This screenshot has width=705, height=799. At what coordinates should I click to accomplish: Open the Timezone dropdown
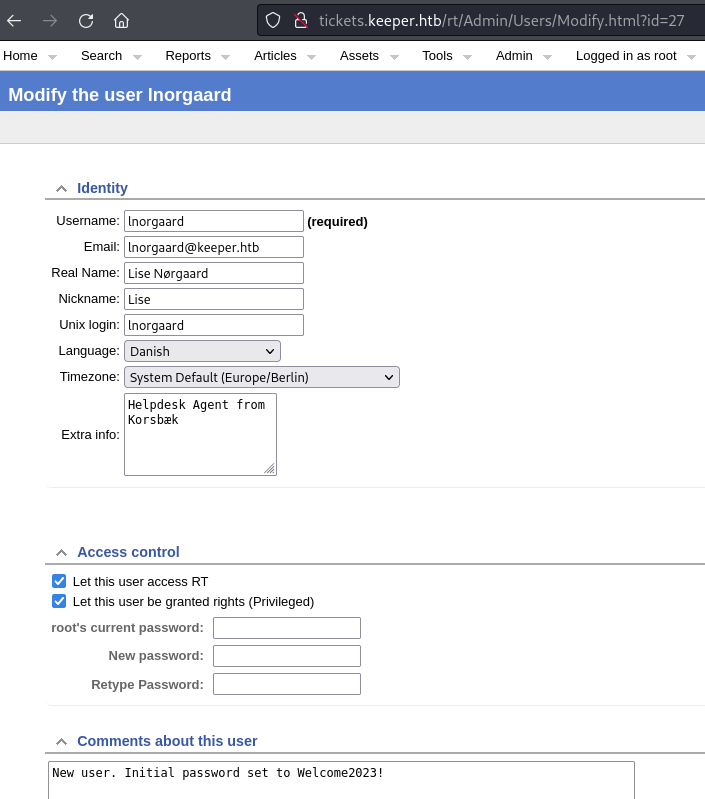pyautogui.click(x=261, y=377)
